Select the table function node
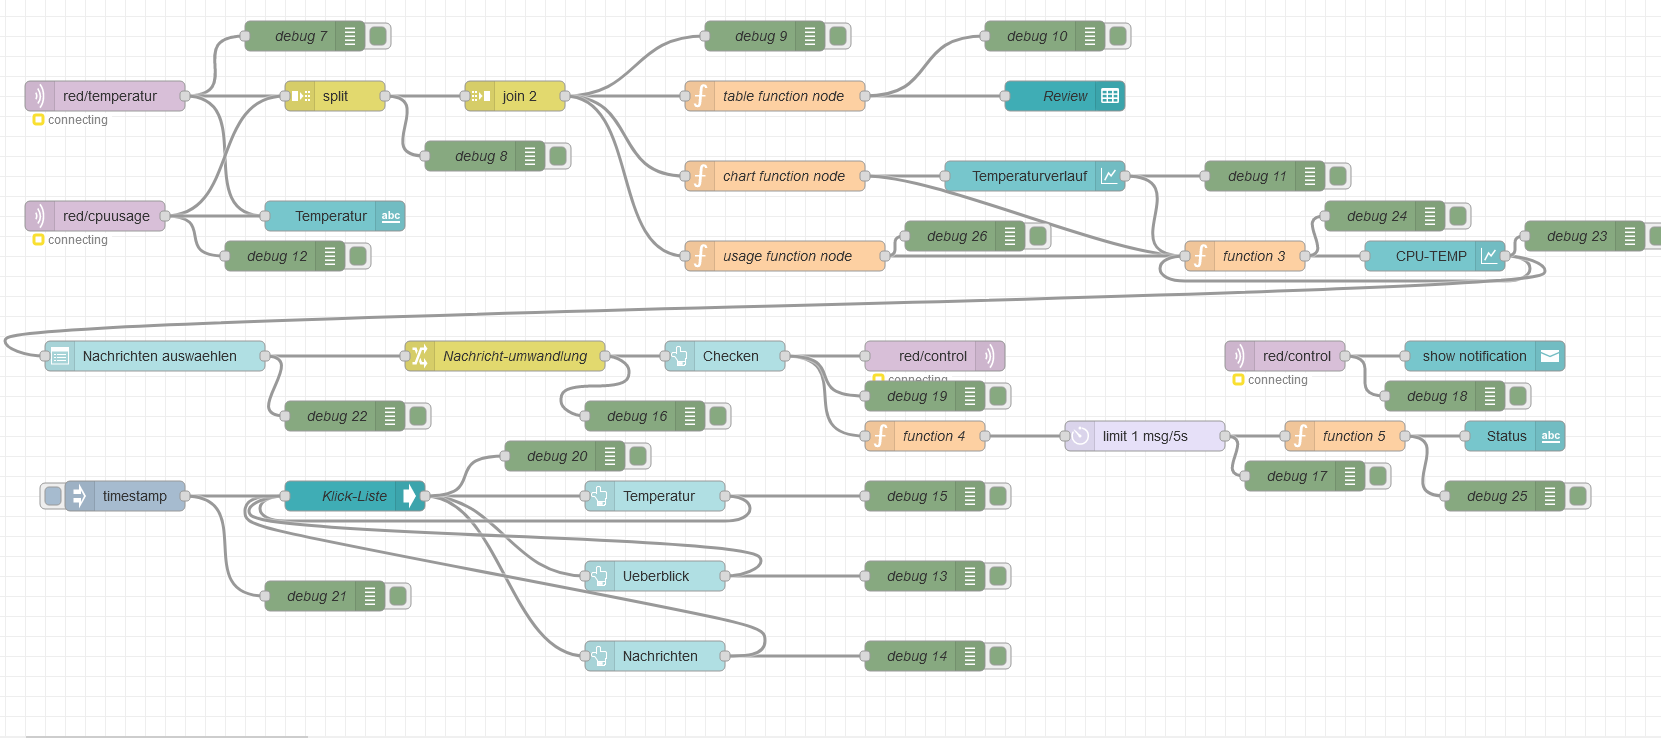Viewport: 1661px width, 738px height. (775, 96)
